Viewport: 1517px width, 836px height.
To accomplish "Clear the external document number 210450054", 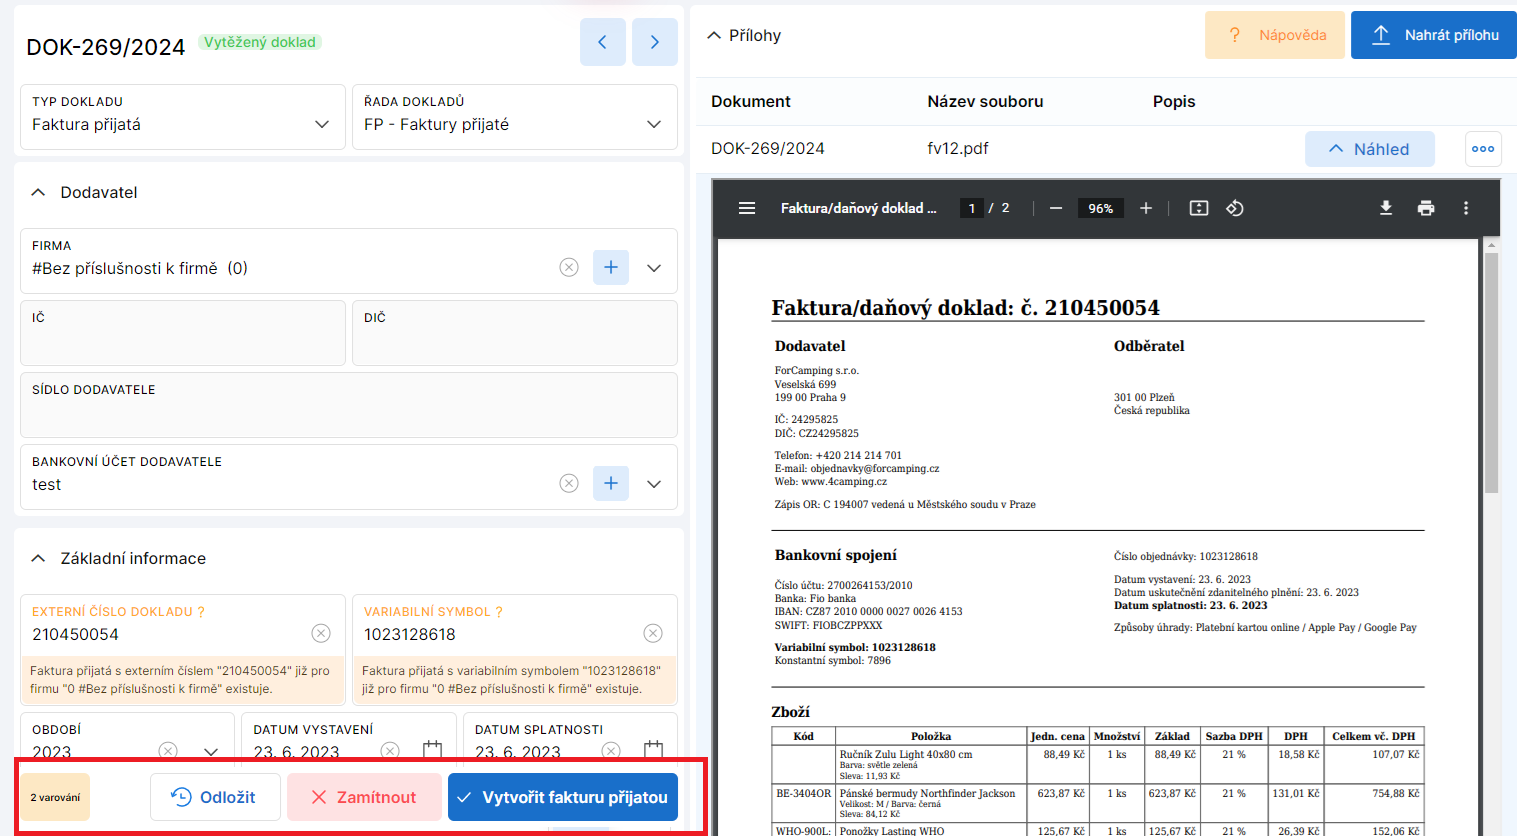I will coord(321,633).
